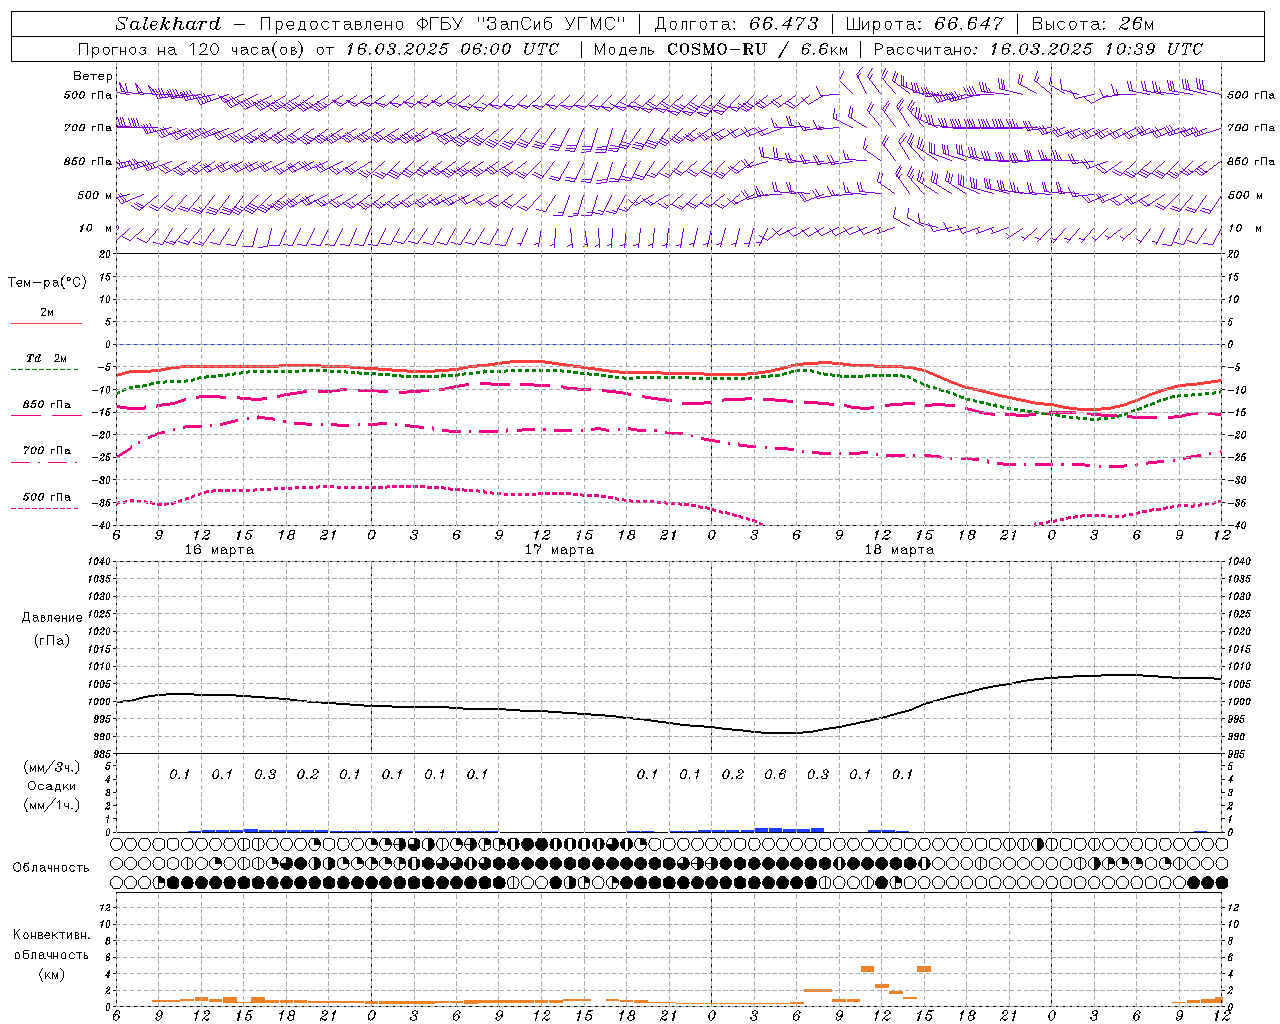Click the Давление panel label

pos(52,618)
